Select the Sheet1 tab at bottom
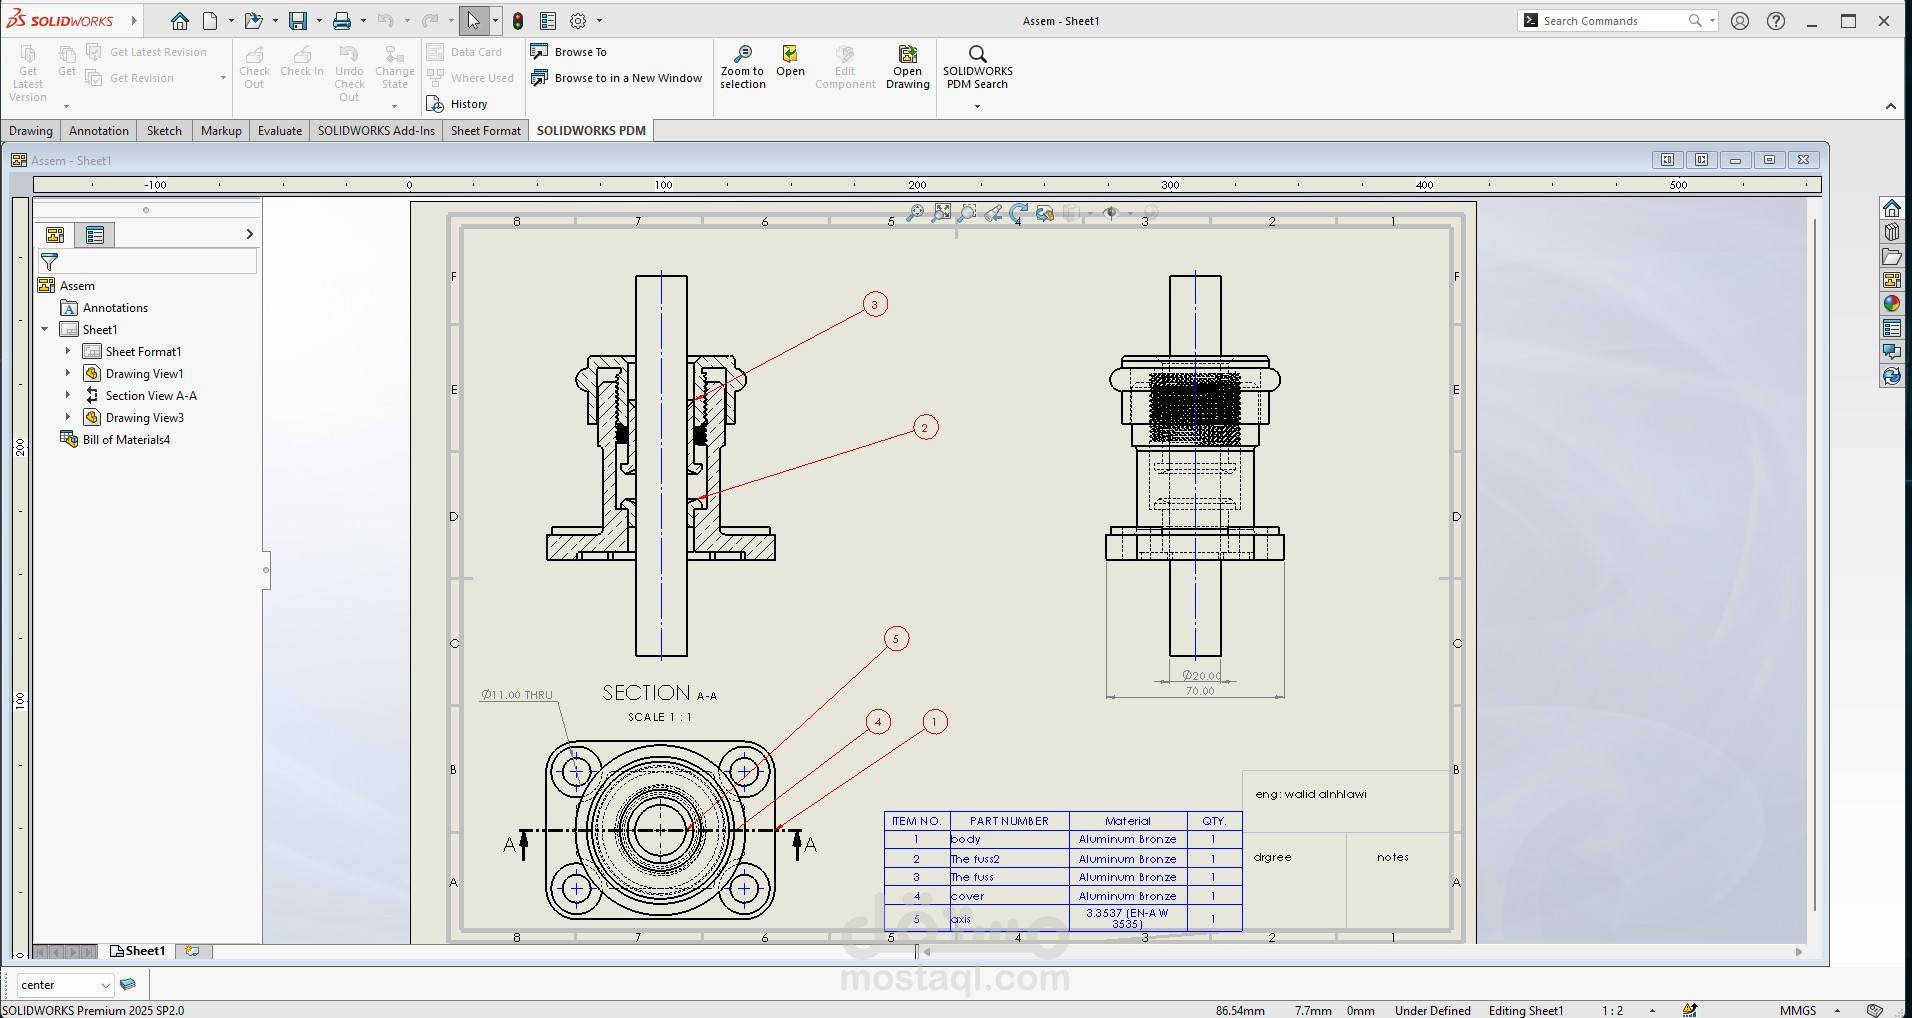 [138, 951]
